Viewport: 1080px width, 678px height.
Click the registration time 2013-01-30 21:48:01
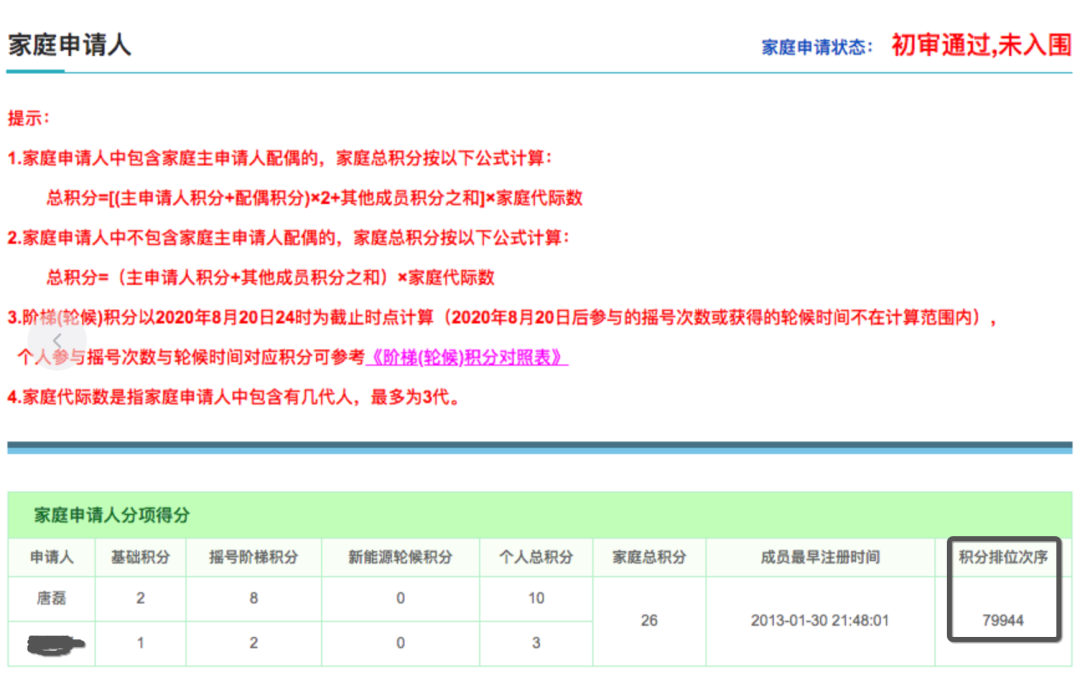click(x=820, y=620)
